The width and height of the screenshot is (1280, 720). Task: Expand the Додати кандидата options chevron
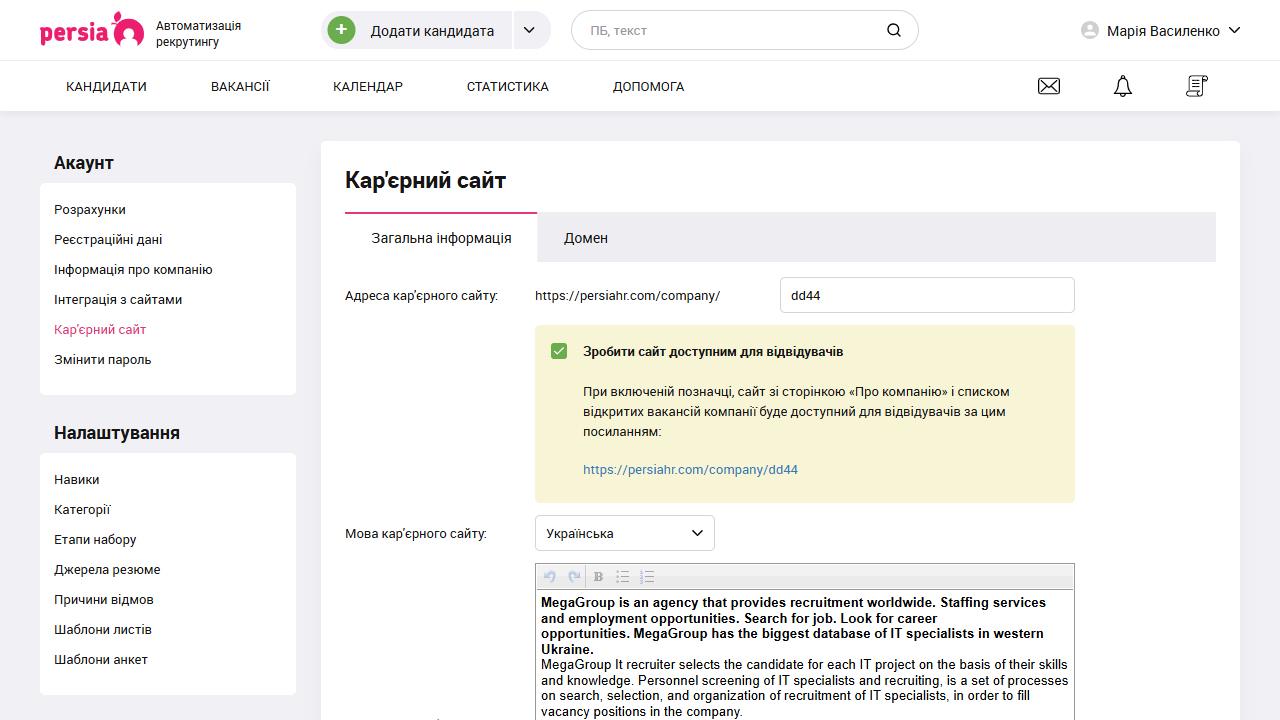[x=529, y=30]
